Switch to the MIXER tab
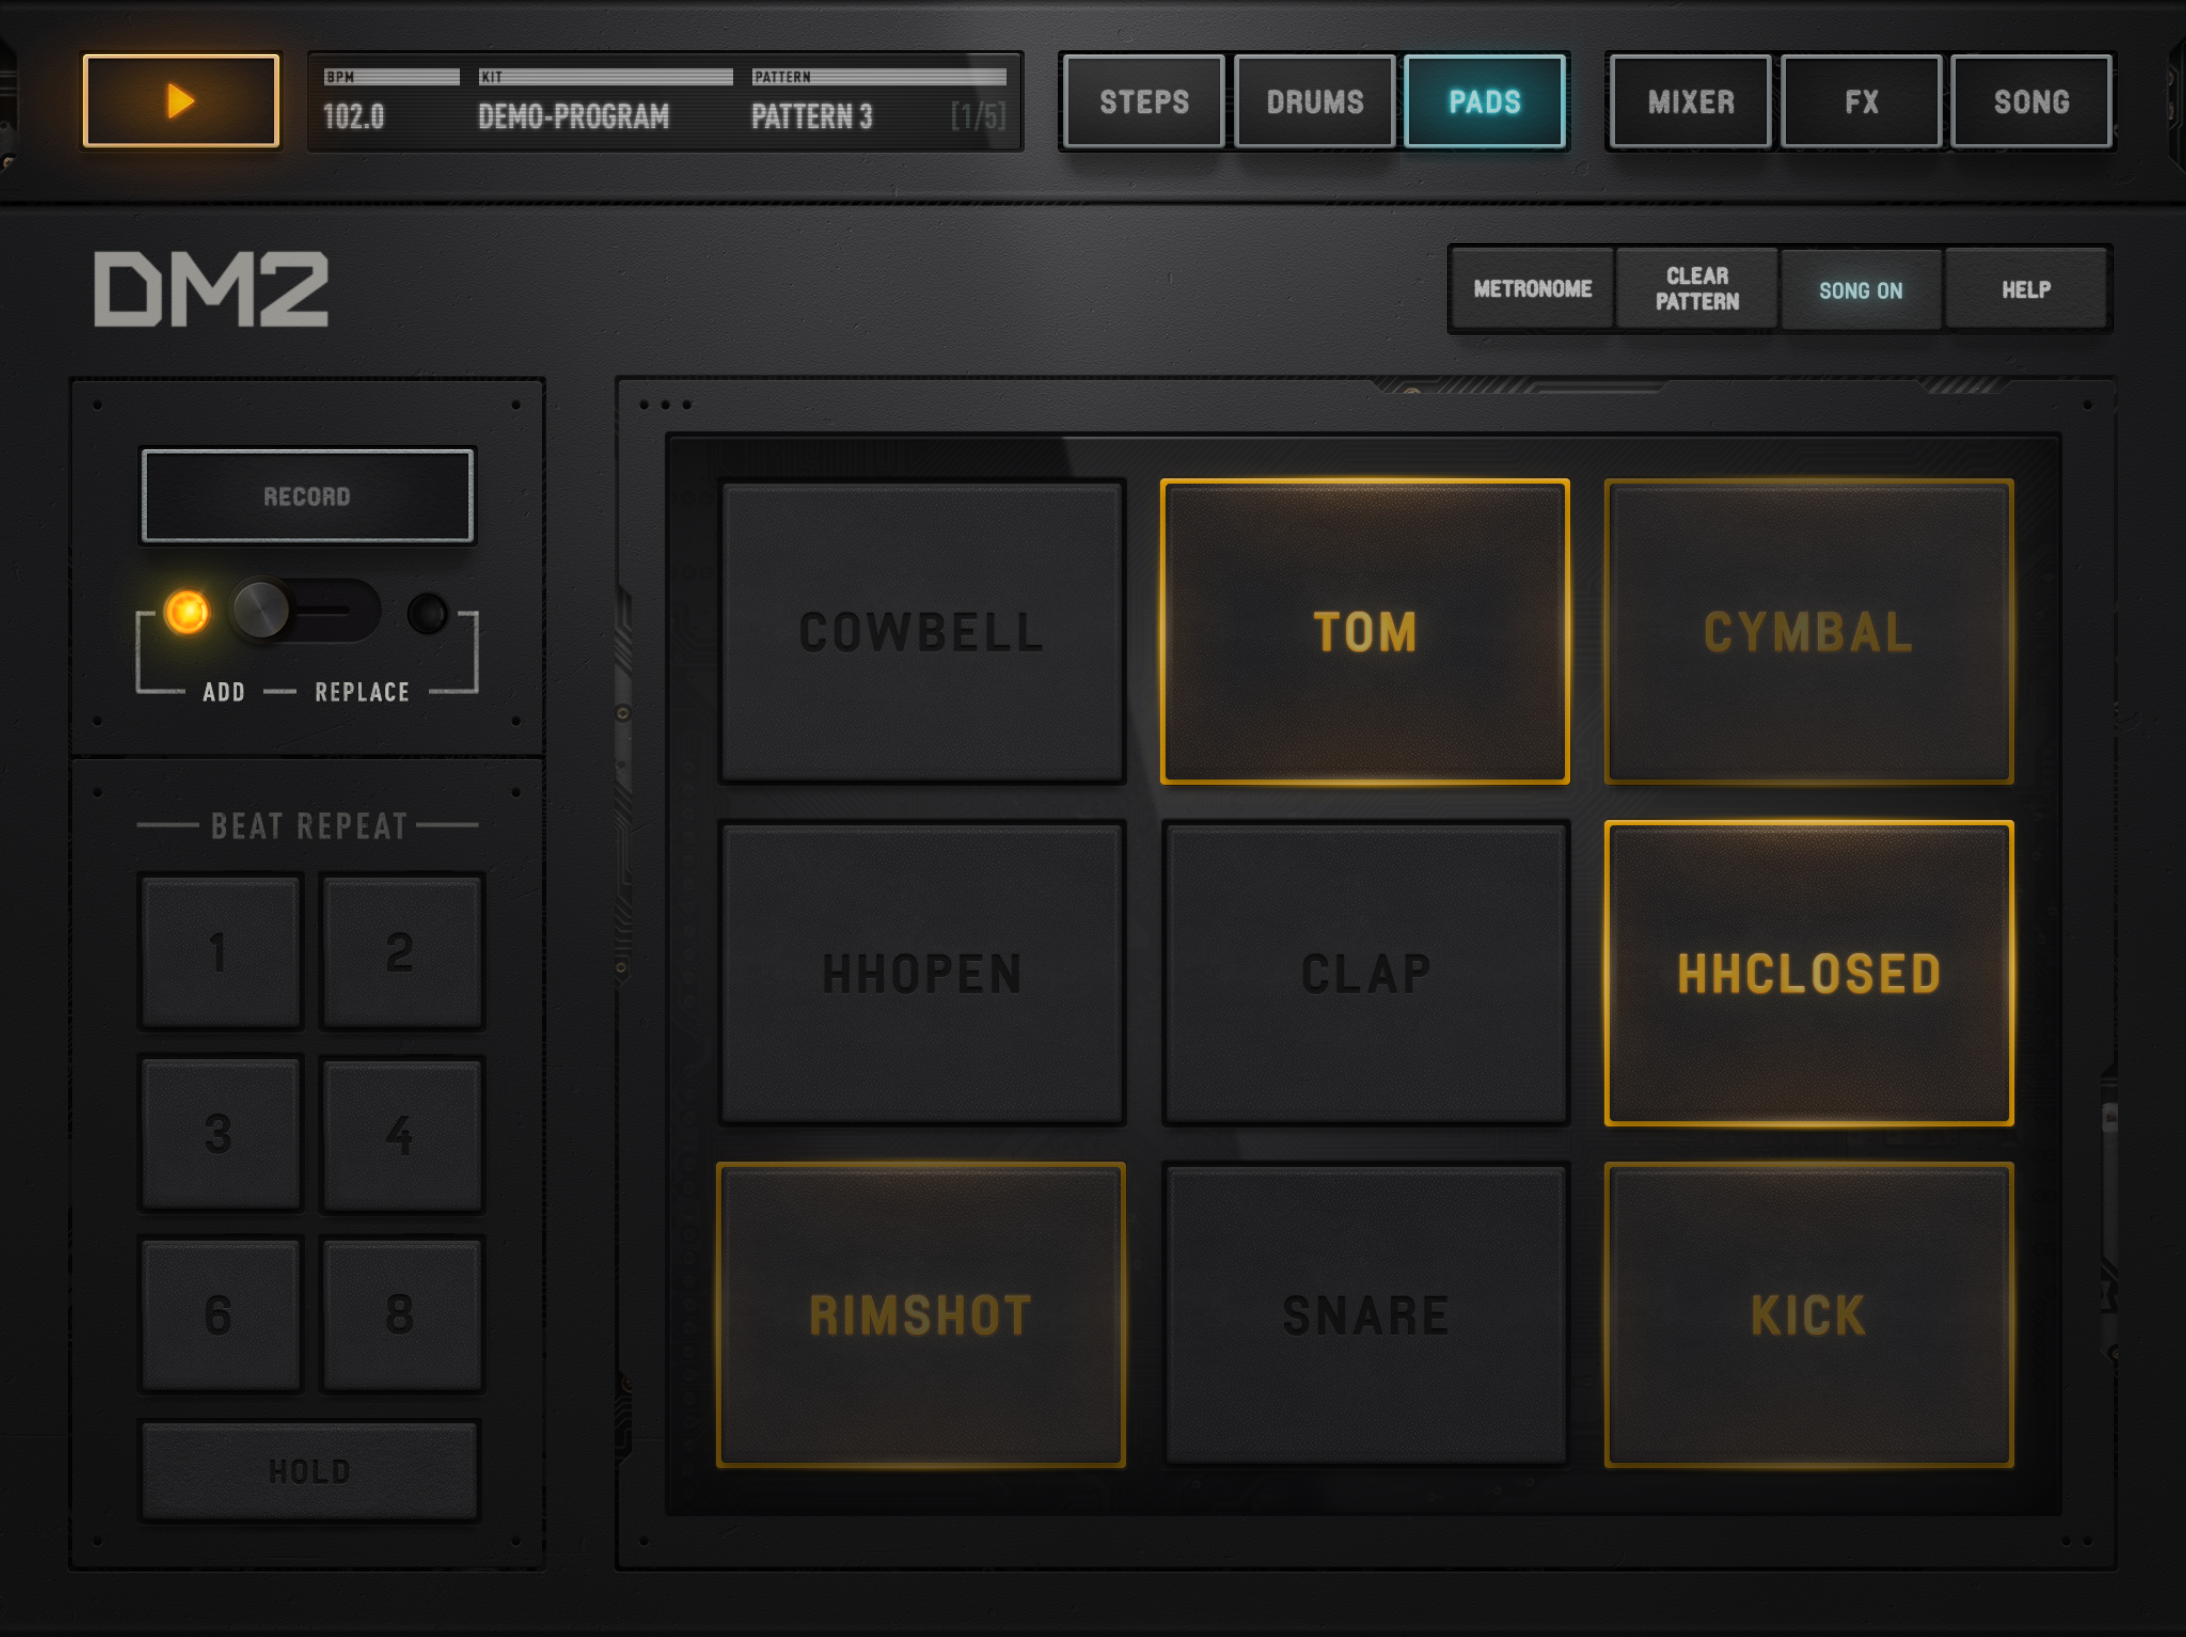The width and height of the screenshot is (2186, 1637). coord(1691,101)
